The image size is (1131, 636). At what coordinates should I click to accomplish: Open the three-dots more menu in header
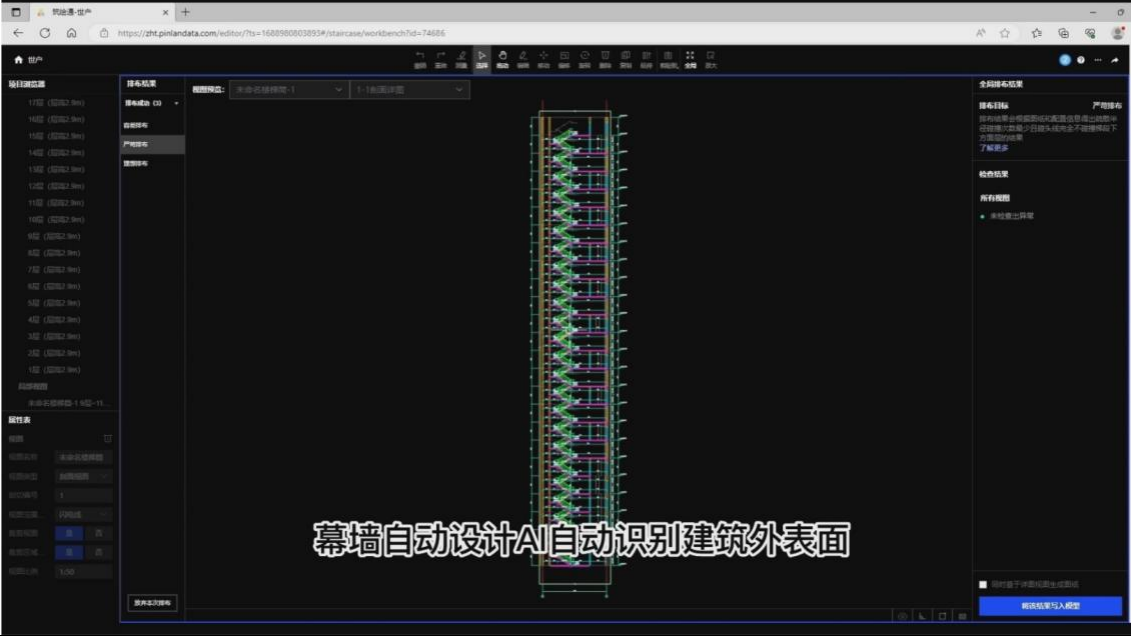[1098, 60]
